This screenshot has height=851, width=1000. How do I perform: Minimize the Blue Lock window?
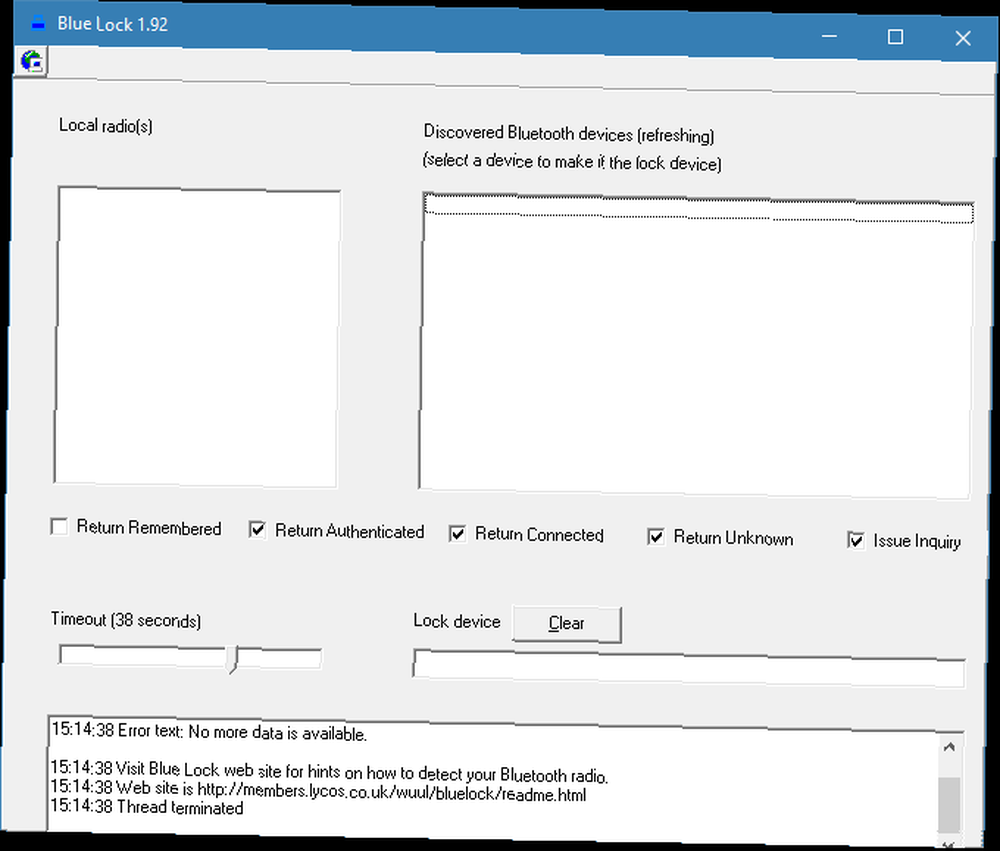[829, 36]
